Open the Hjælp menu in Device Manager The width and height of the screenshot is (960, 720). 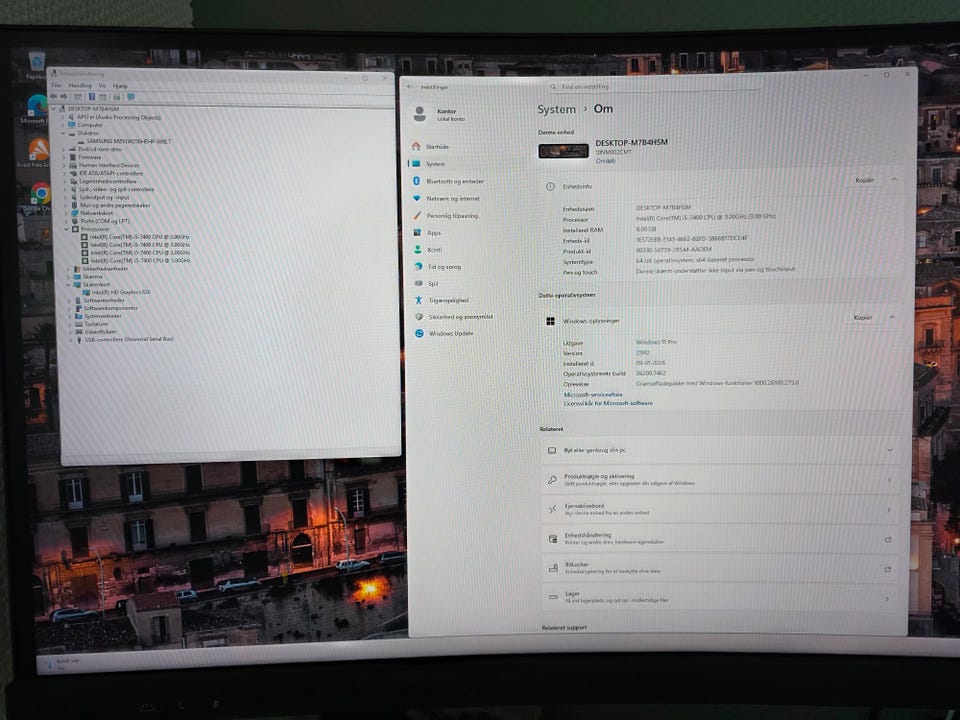(120, 86)
